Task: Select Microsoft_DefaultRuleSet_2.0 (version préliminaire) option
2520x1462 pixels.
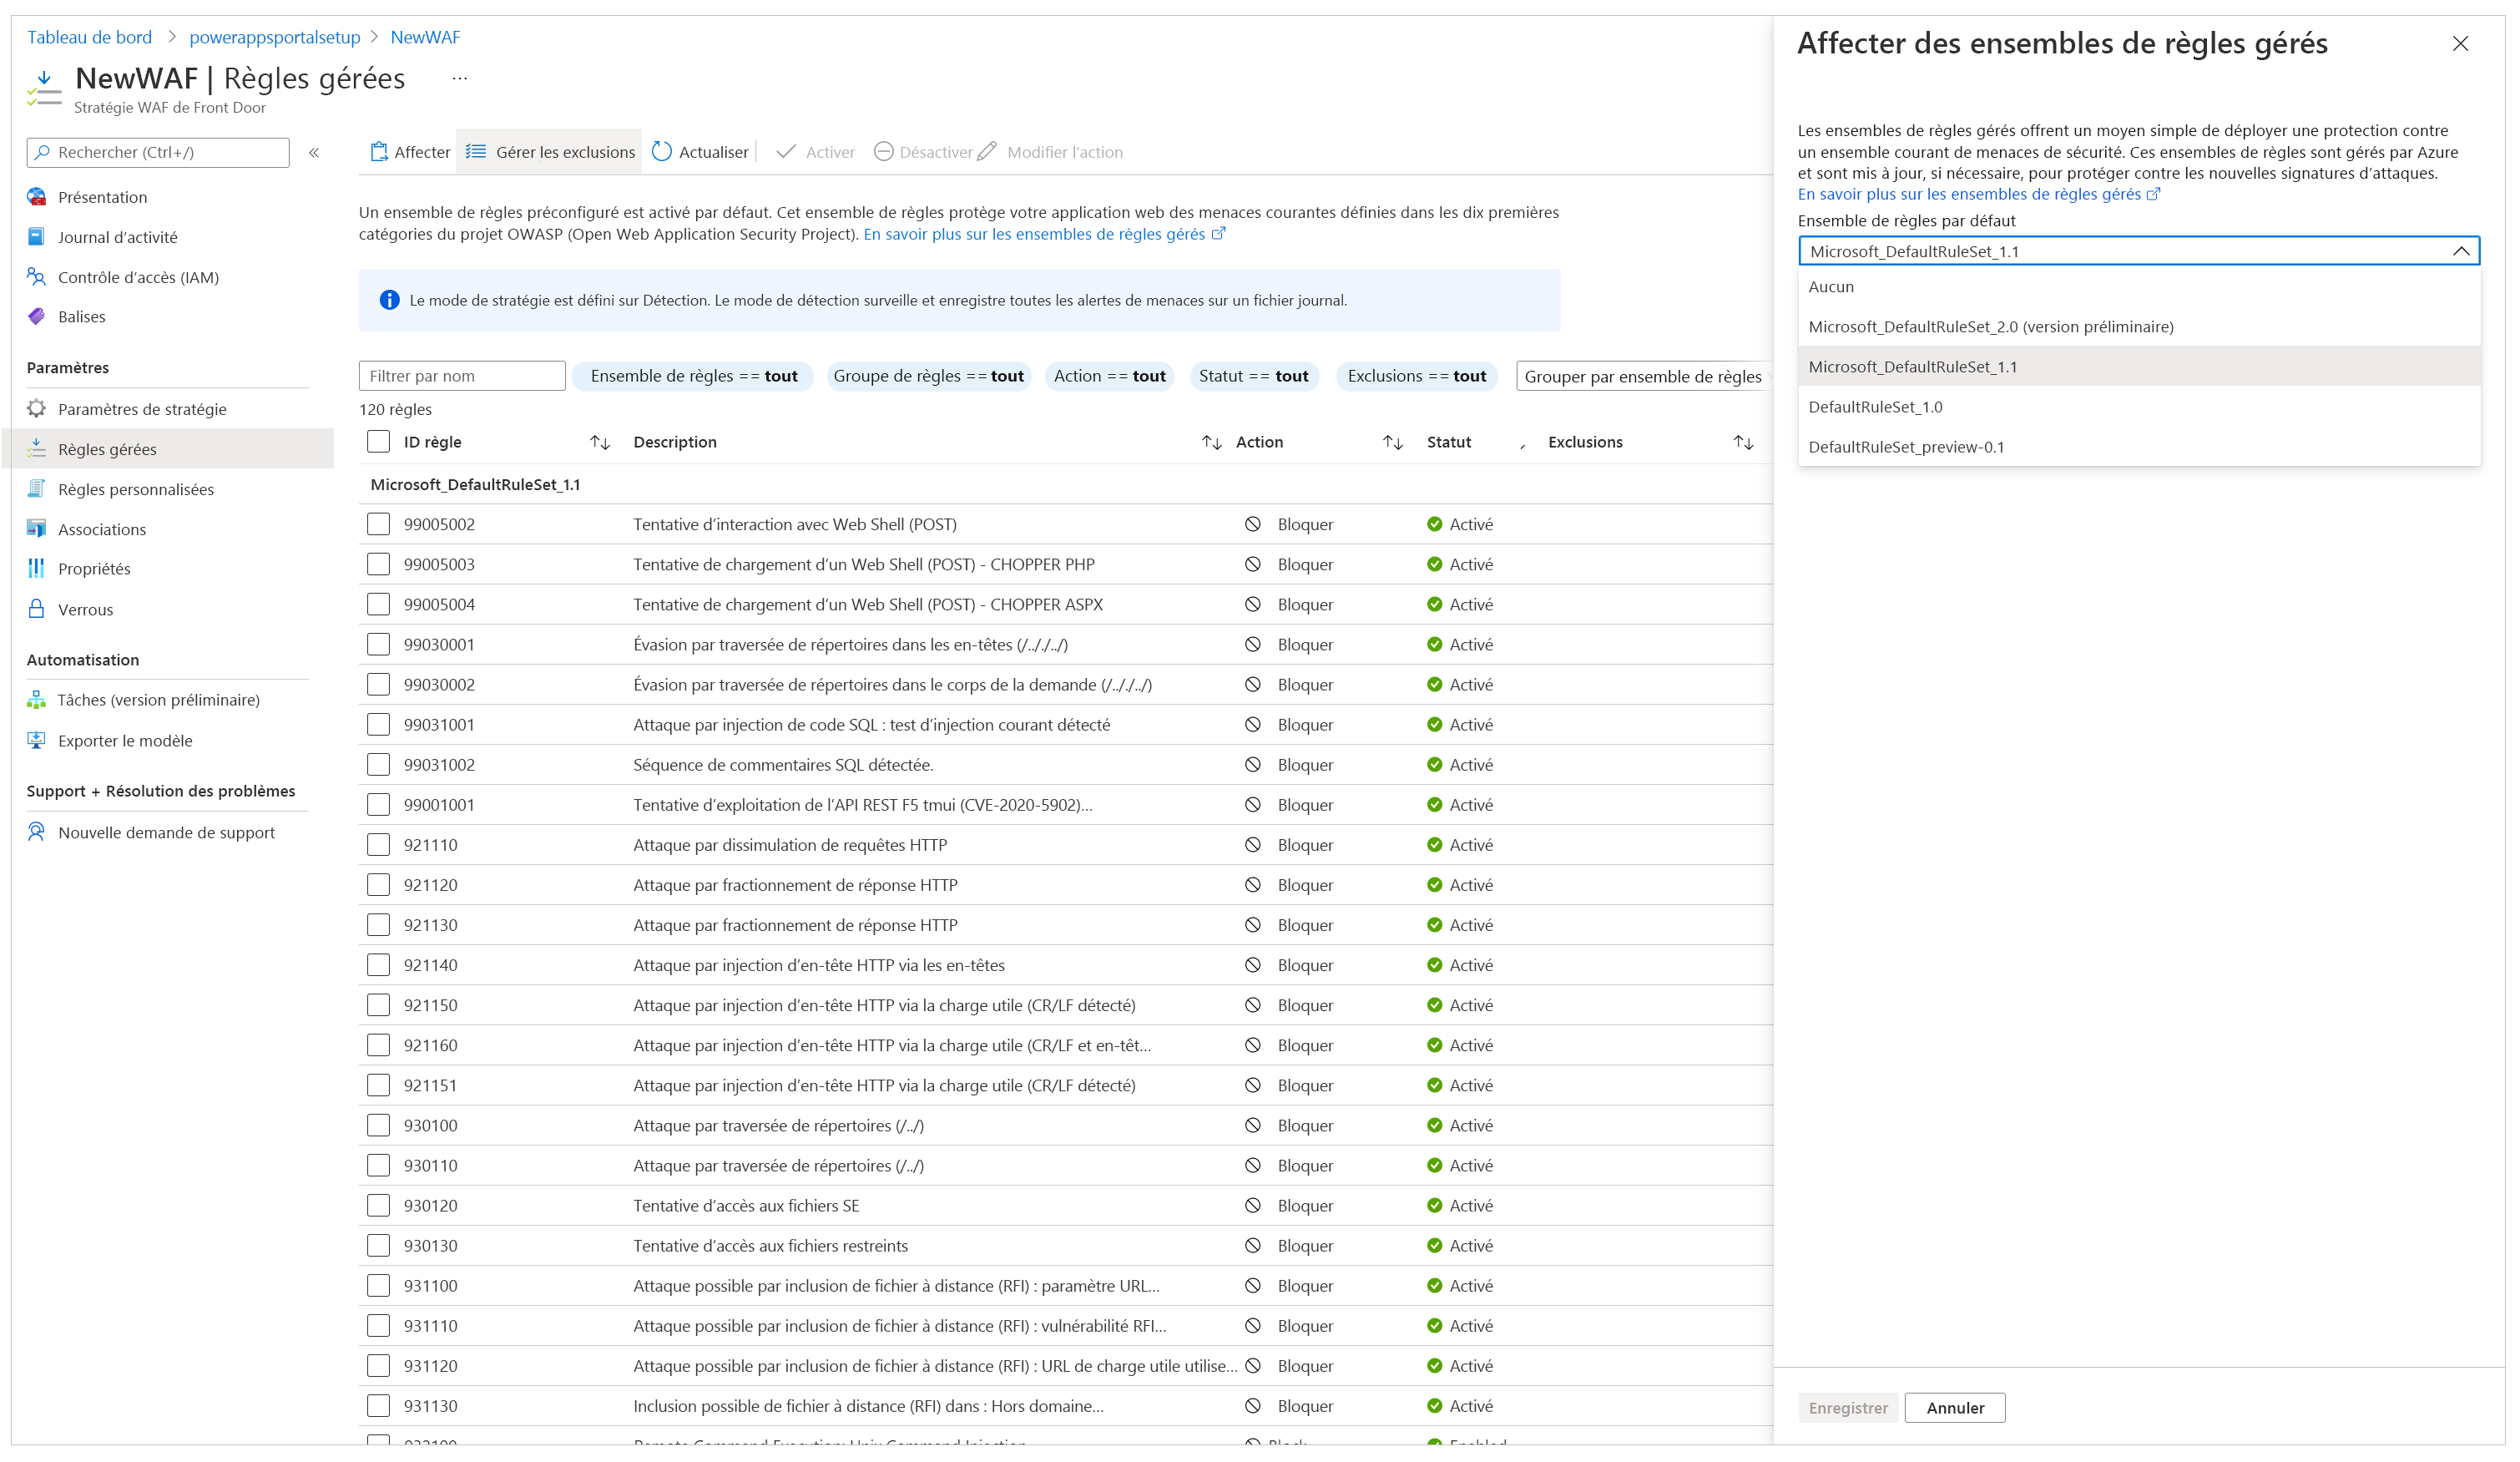Action: click(x=2139, y=327)
